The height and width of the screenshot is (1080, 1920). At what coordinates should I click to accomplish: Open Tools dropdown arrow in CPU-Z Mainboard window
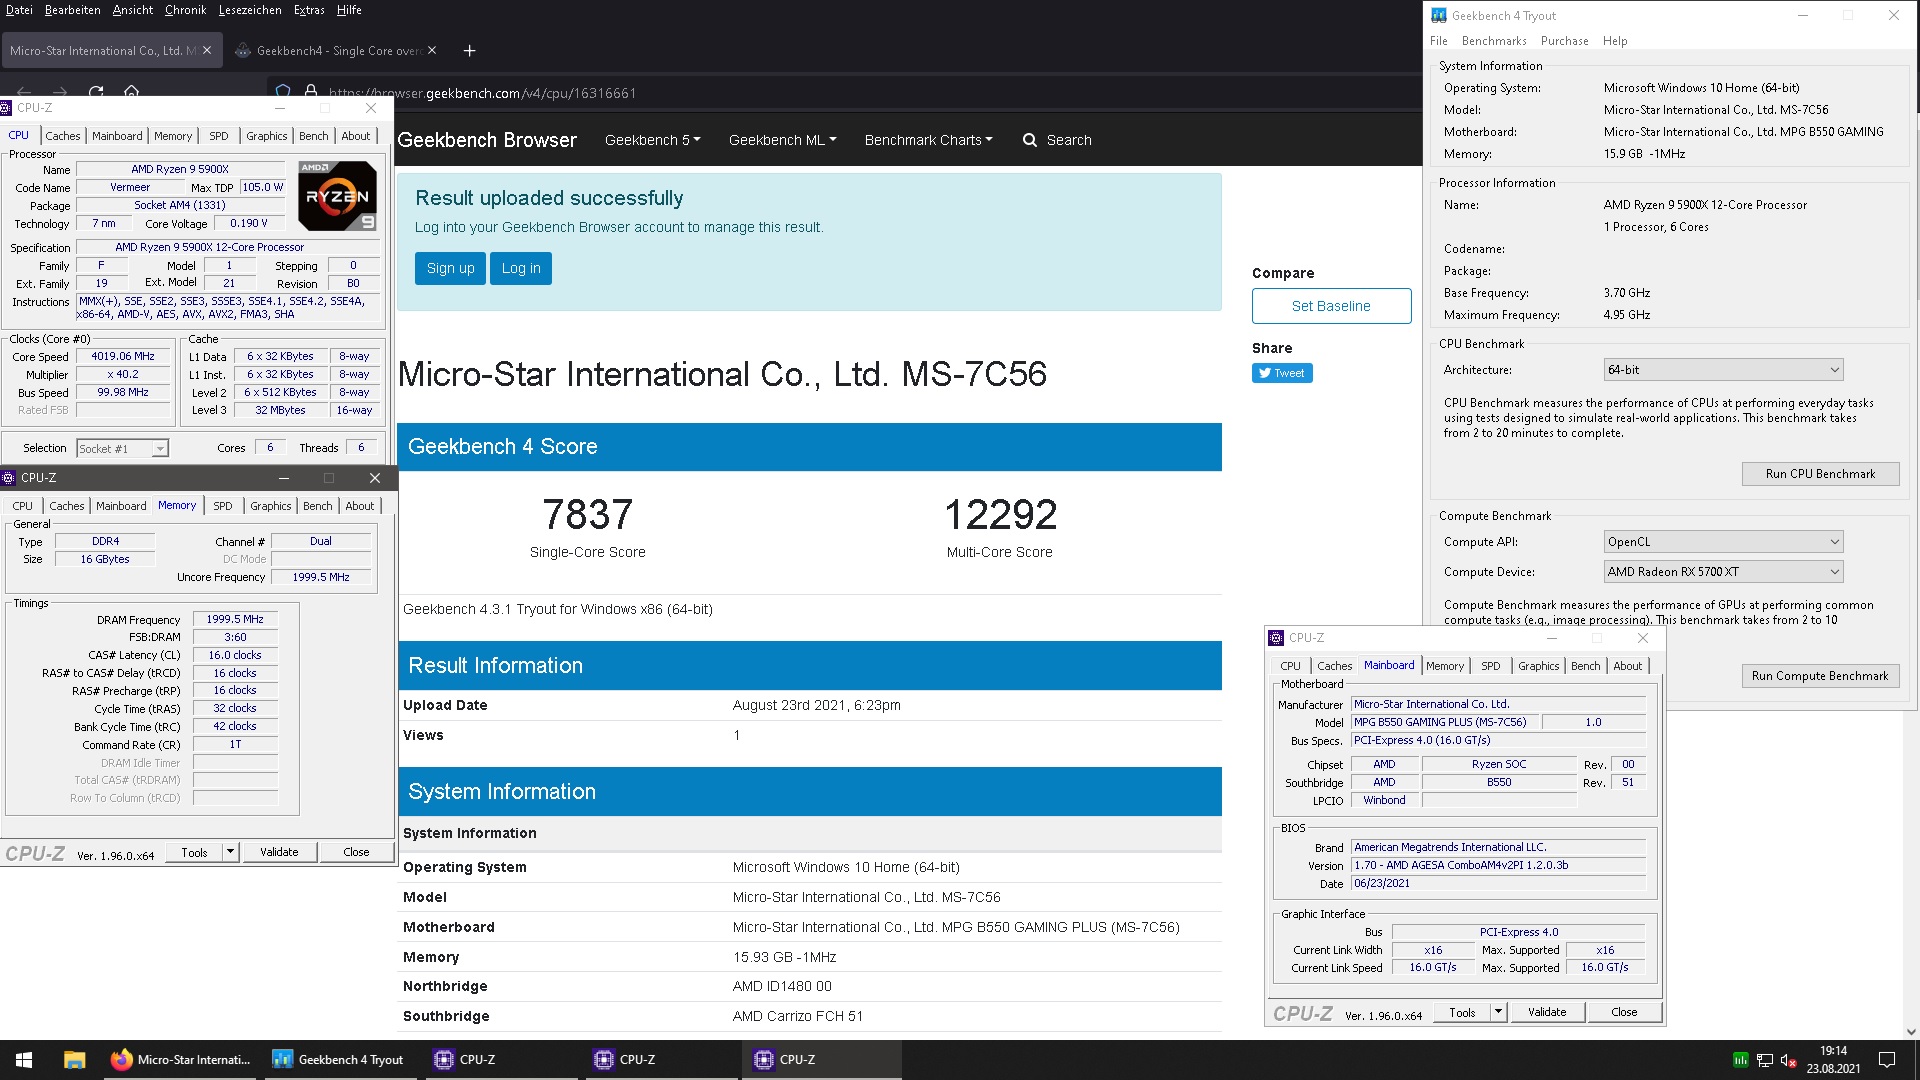[x=1499, y=1012]
